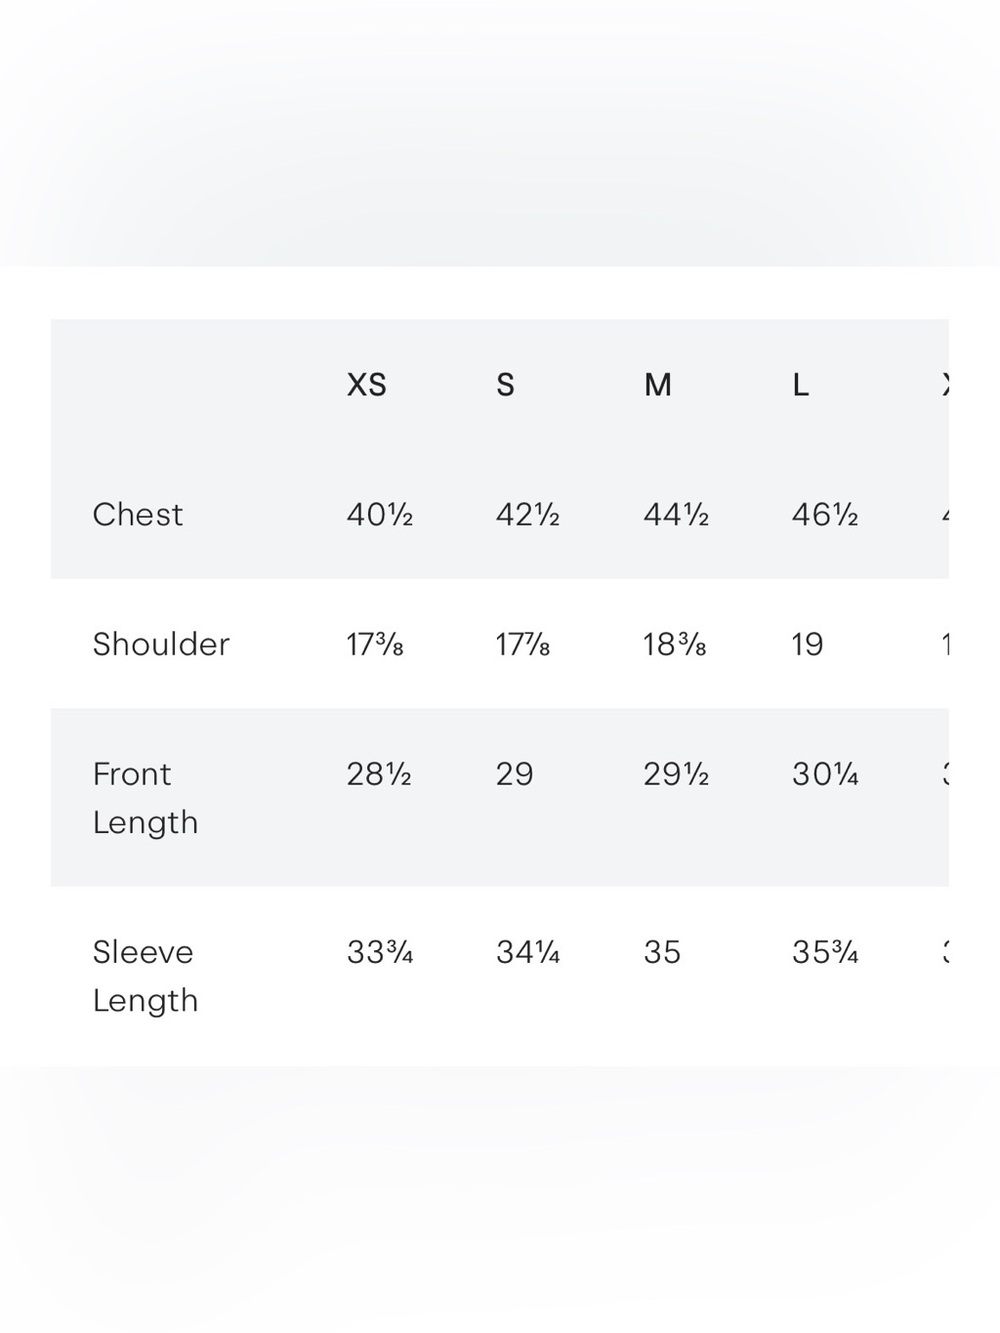Click the XS sleeve length value 33¾
The height and width of the screenshot is (1333, 1000).
coord(380,952)
